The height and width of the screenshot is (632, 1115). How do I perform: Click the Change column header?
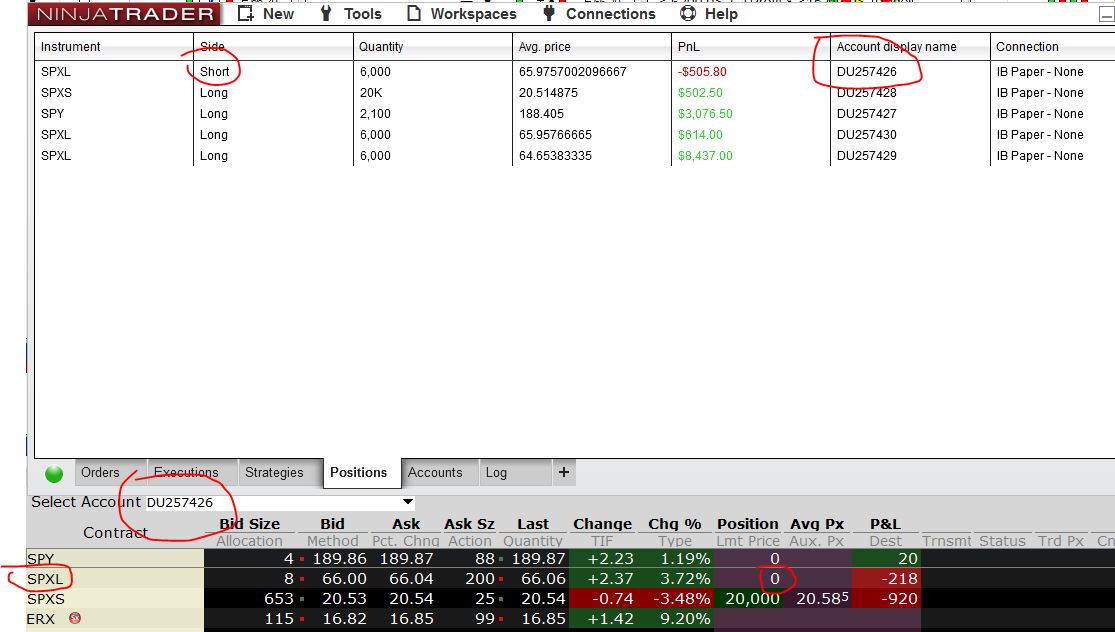click(x=602, y=524)
